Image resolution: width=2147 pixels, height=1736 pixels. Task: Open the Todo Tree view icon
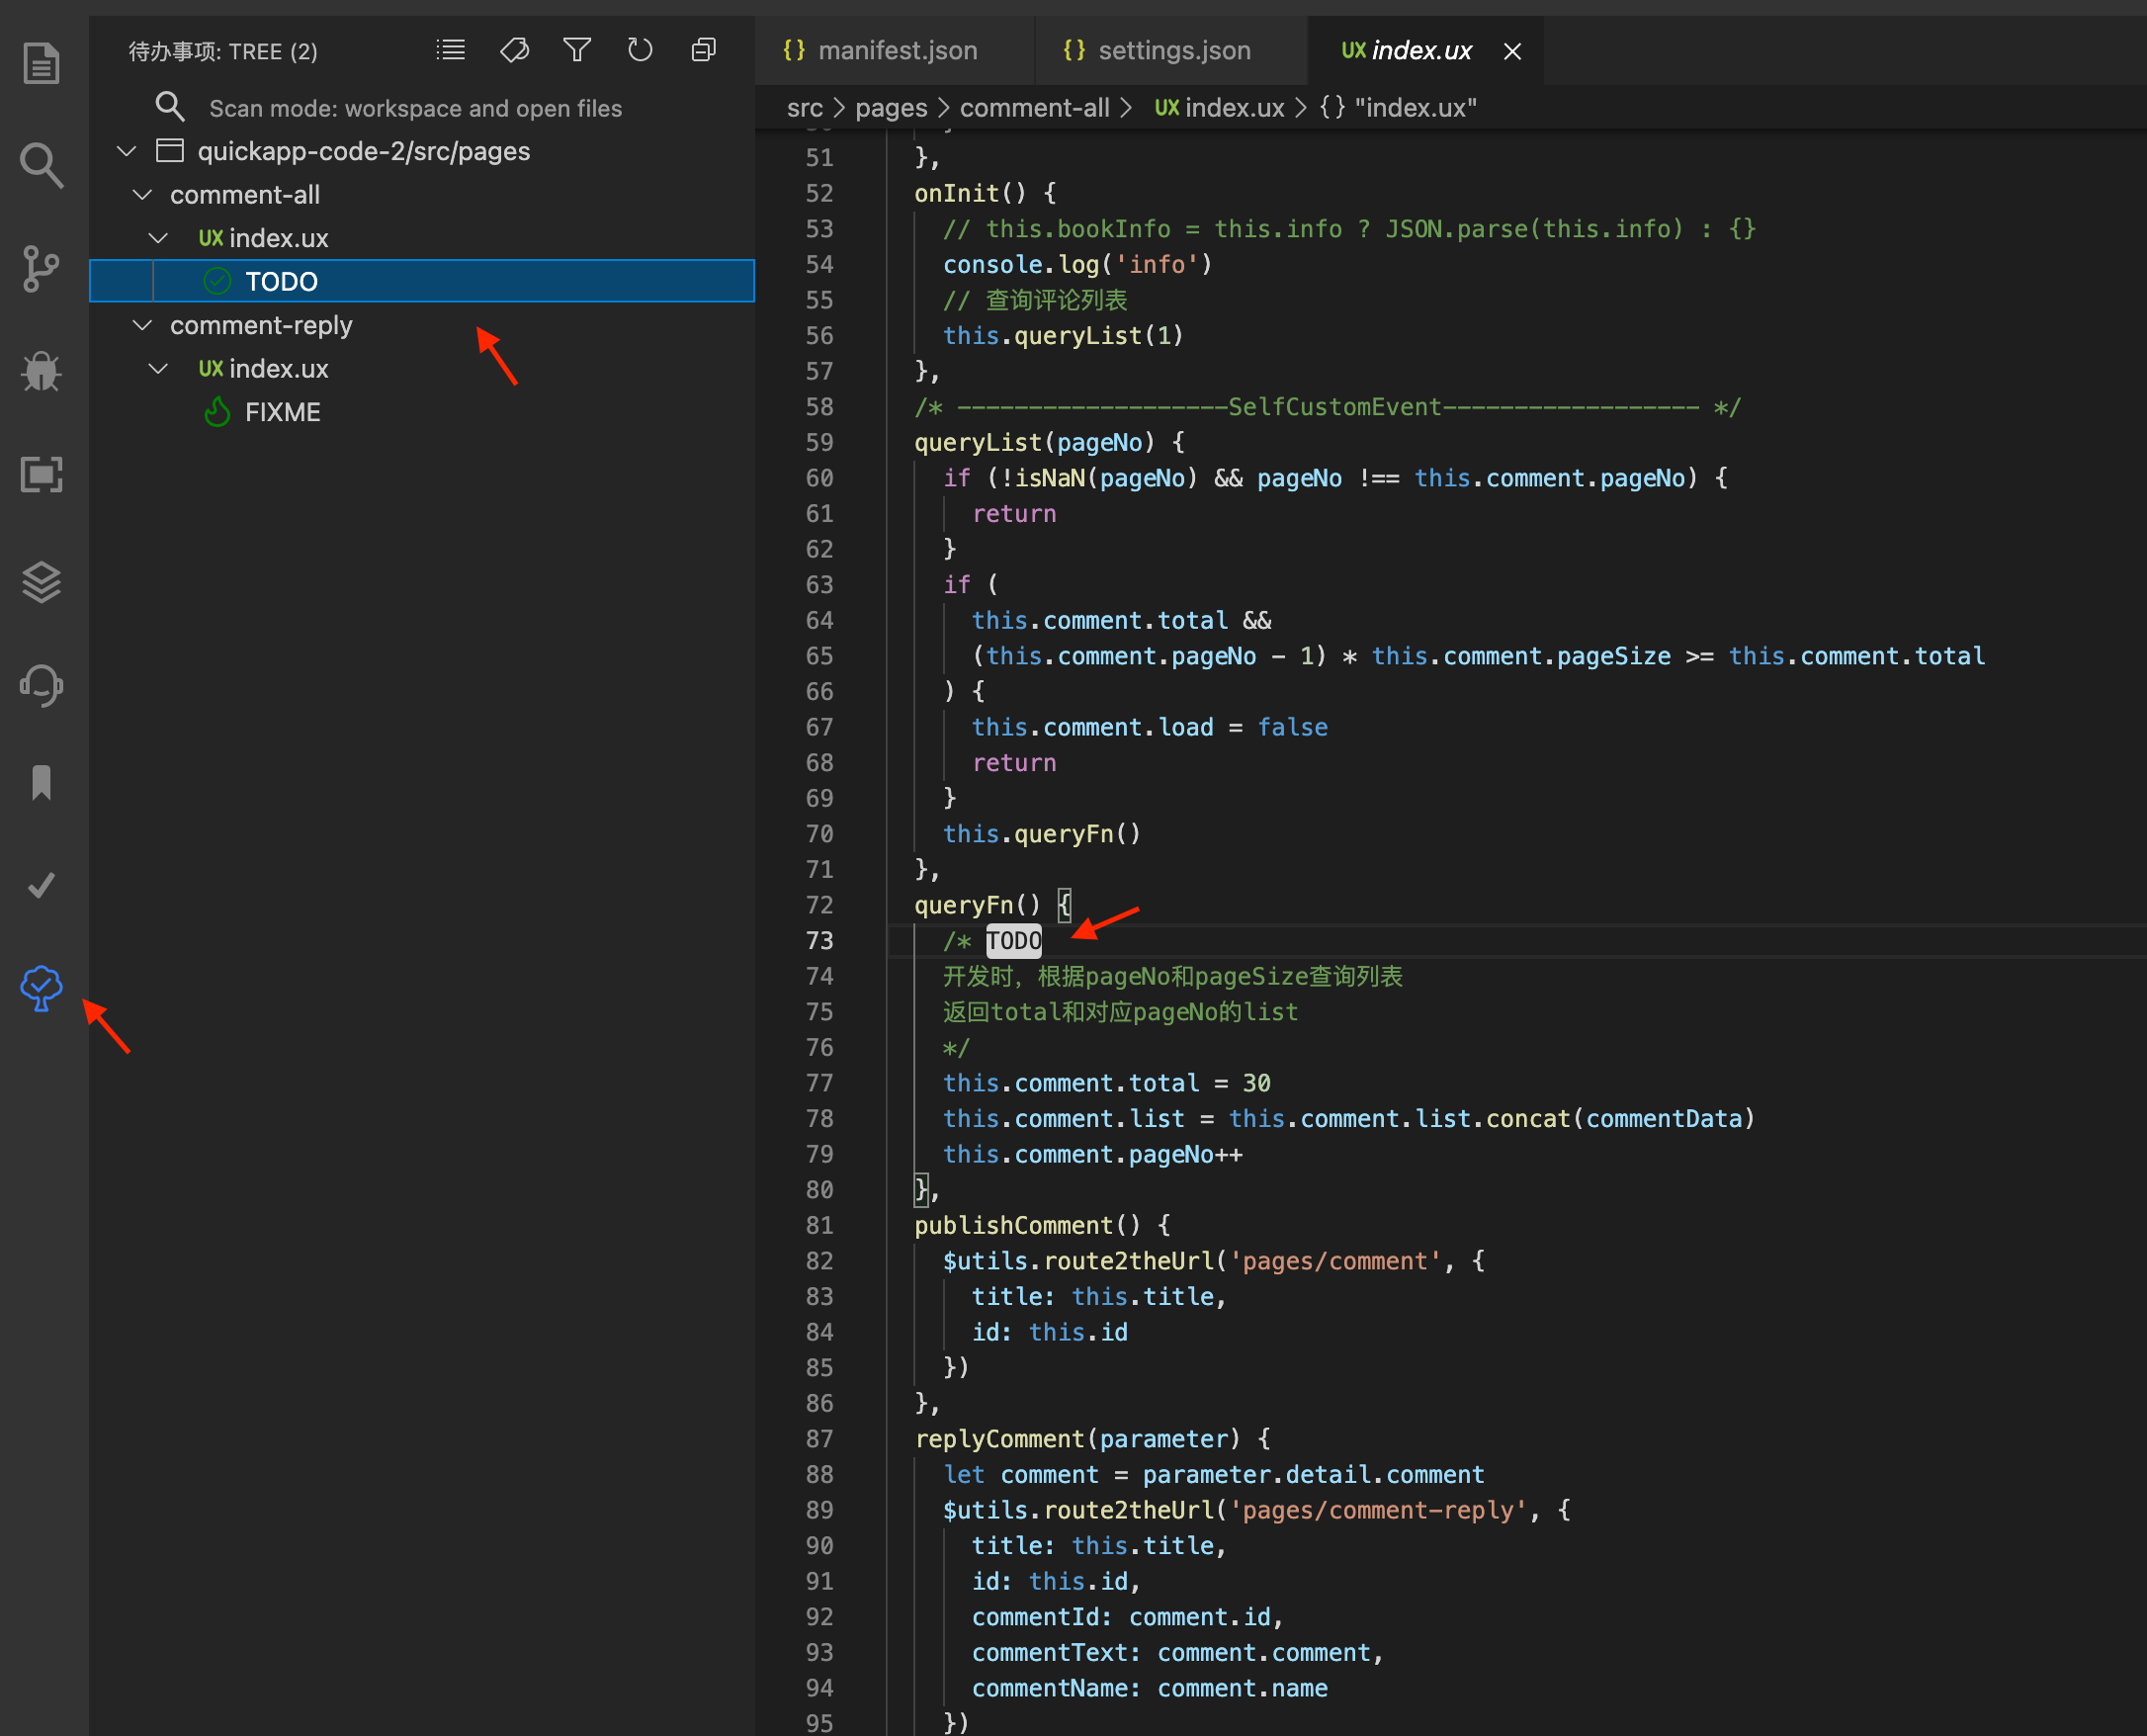(x=41, y=988)
